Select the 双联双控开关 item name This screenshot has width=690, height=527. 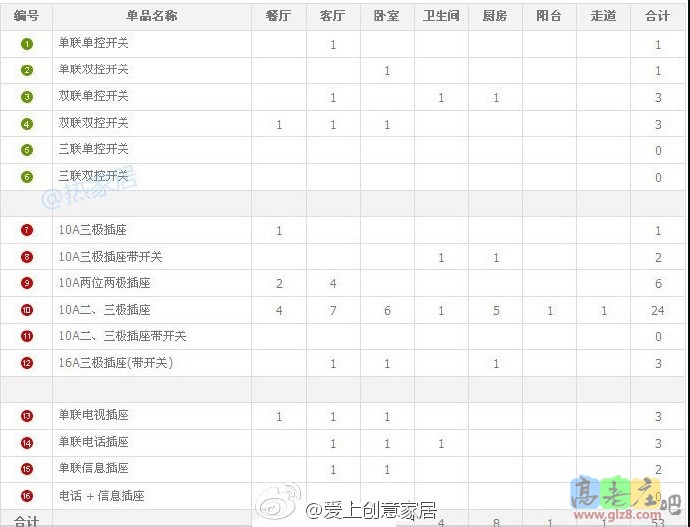click(x=93, y=123)
